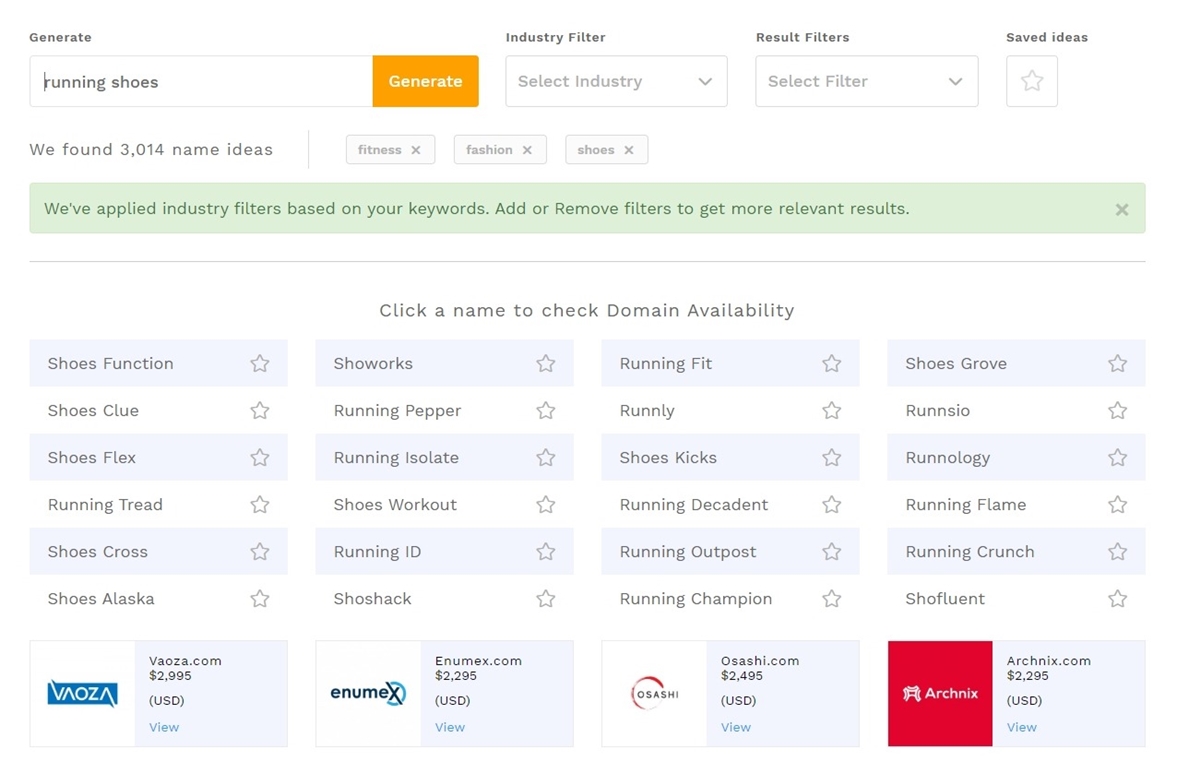Star the Runnology name

[x=1117, y=458]
